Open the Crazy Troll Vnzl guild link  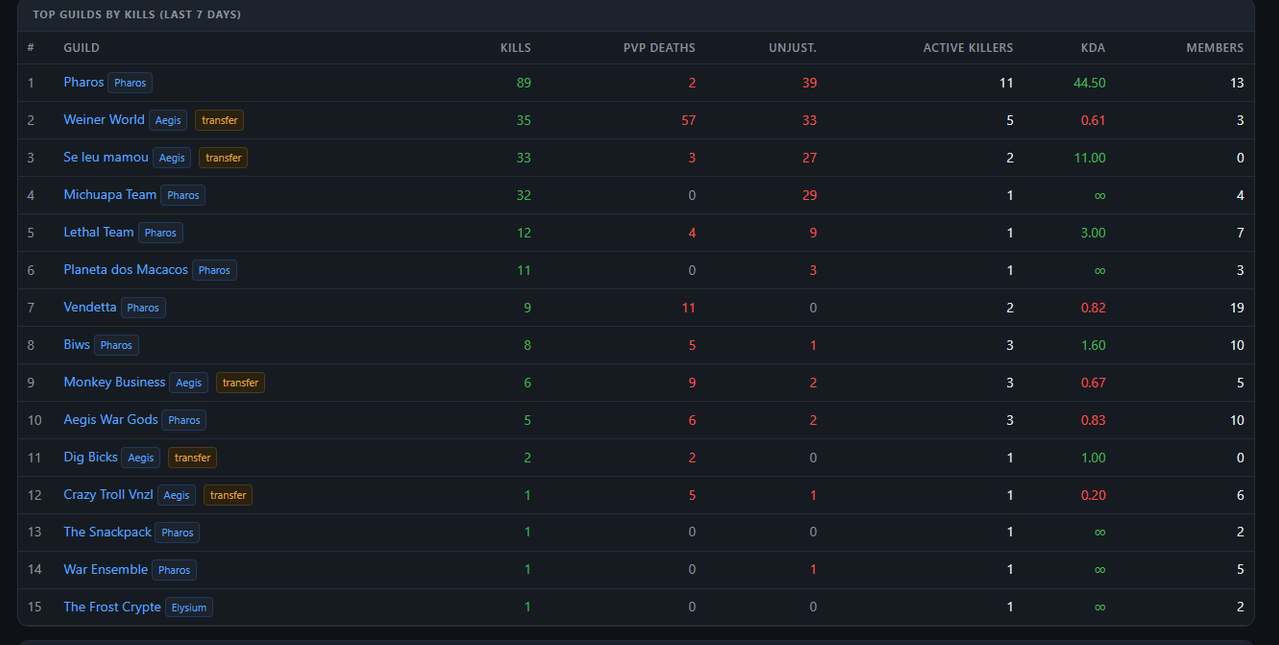click(x=109, y=494)
